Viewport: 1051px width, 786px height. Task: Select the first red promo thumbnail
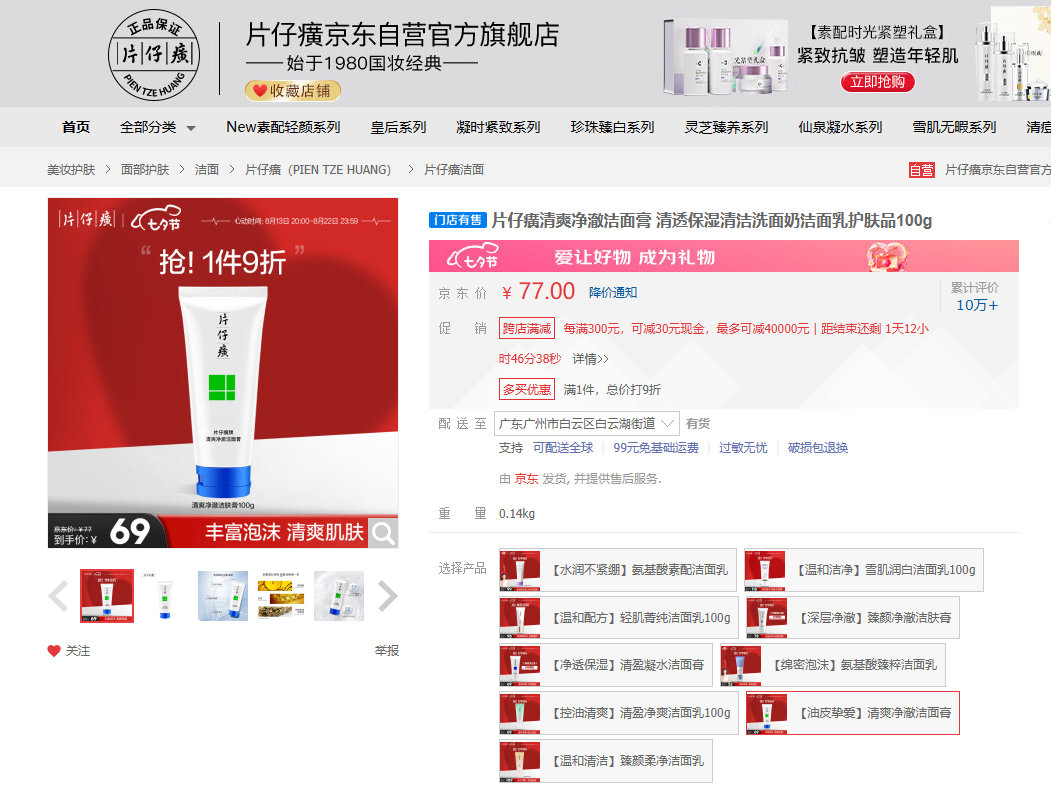107,596
